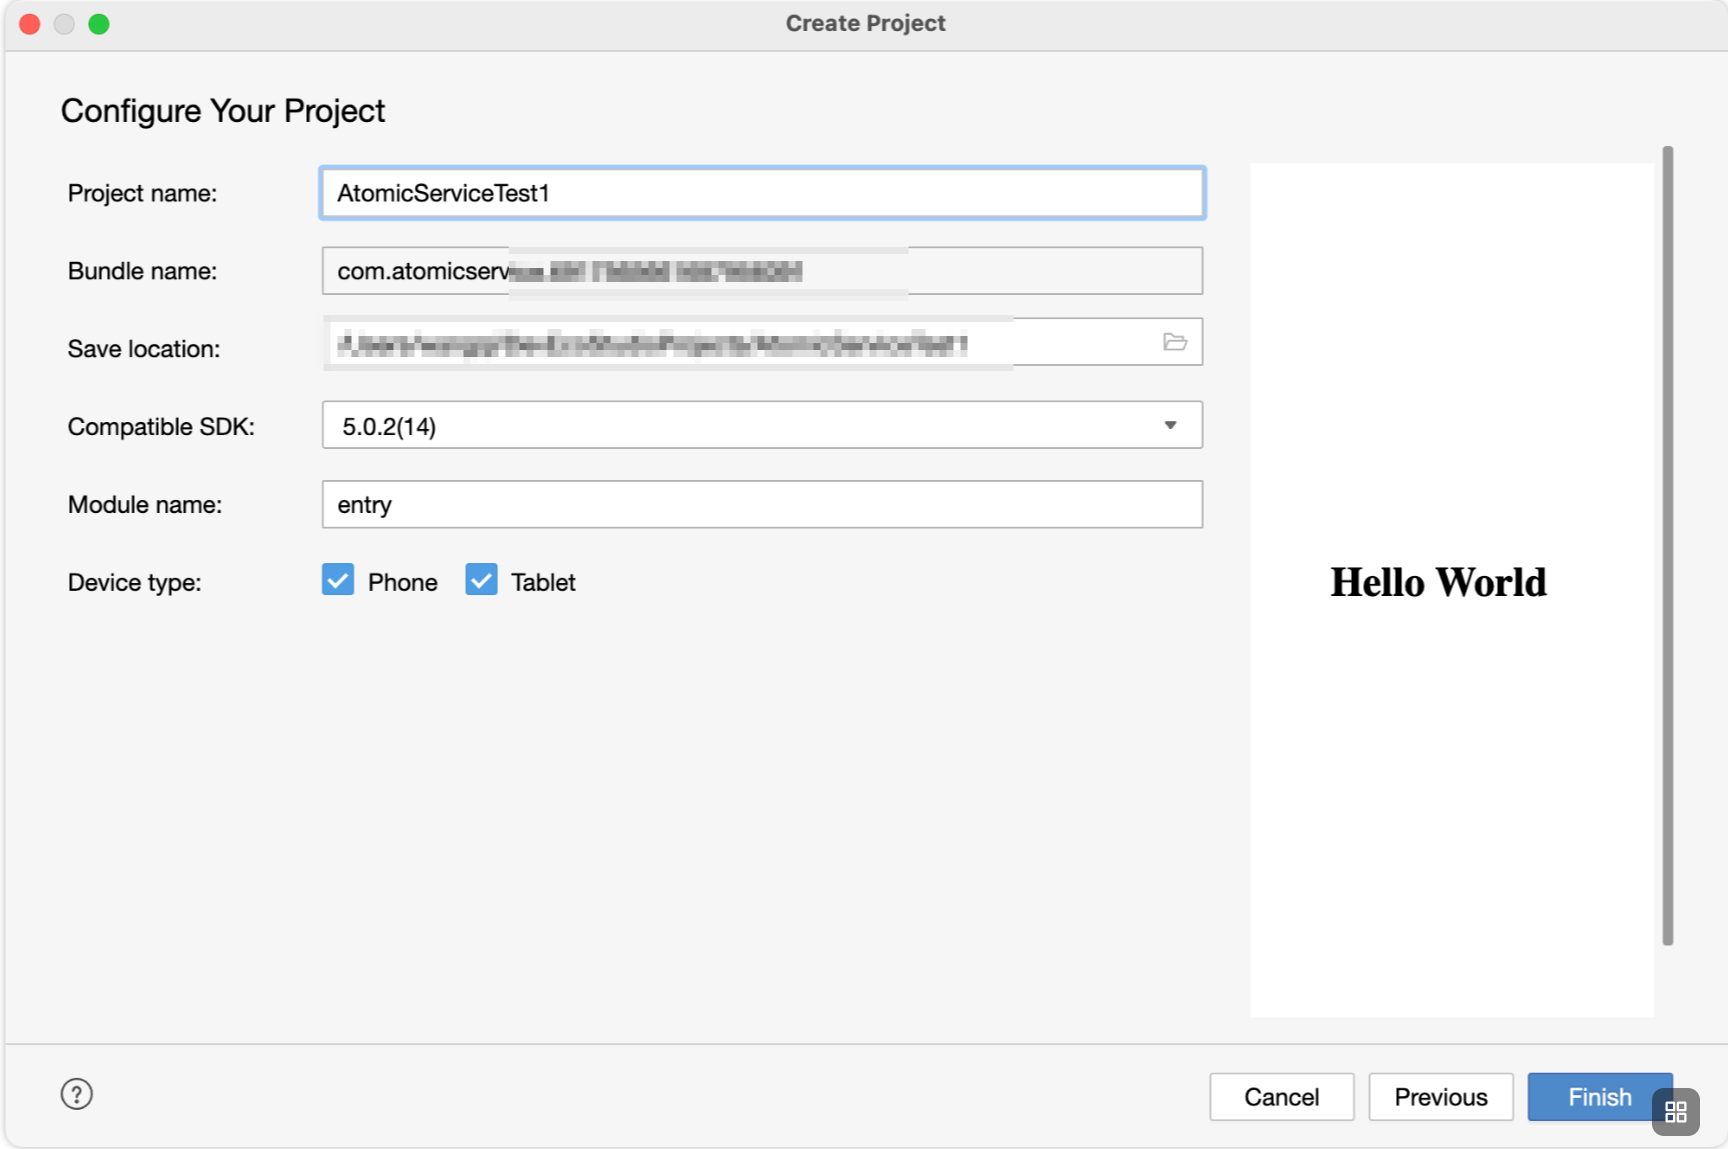Uncheck the Tablet device type checkbox
This screenshot has height=1149, width=1728.
point(482,580)
